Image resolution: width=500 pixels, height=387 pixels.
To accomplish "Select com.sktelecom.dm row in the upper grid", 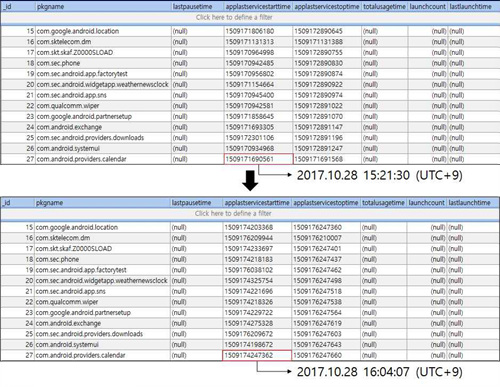I will [x=250, y=42].
